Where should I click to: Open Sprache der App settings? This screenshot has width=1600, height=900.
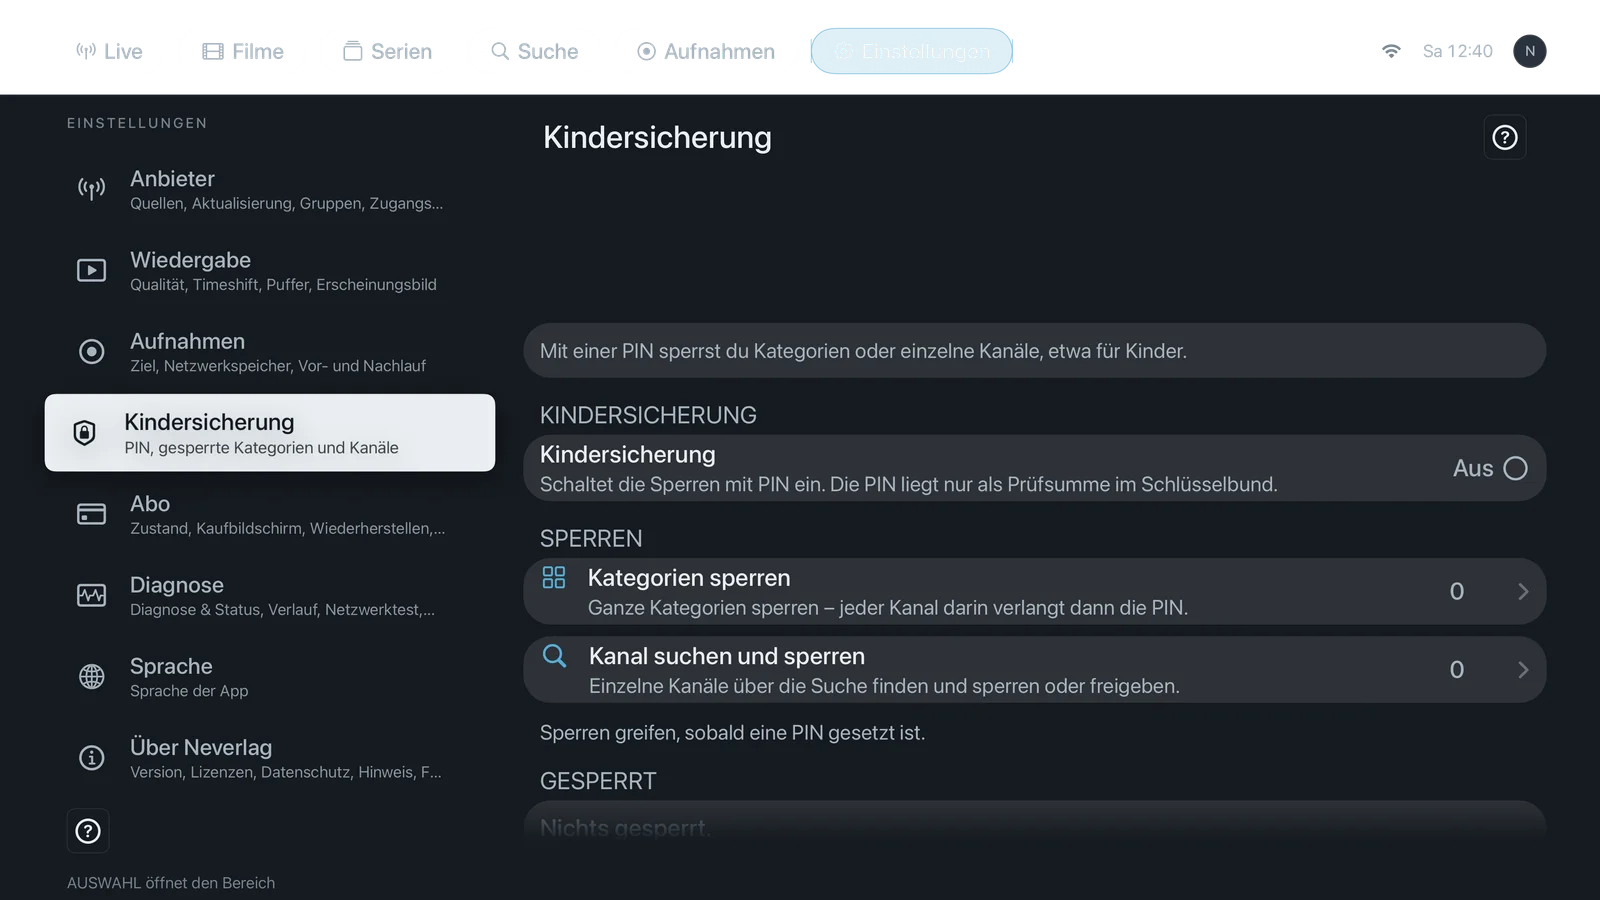[x=270, y=676]
